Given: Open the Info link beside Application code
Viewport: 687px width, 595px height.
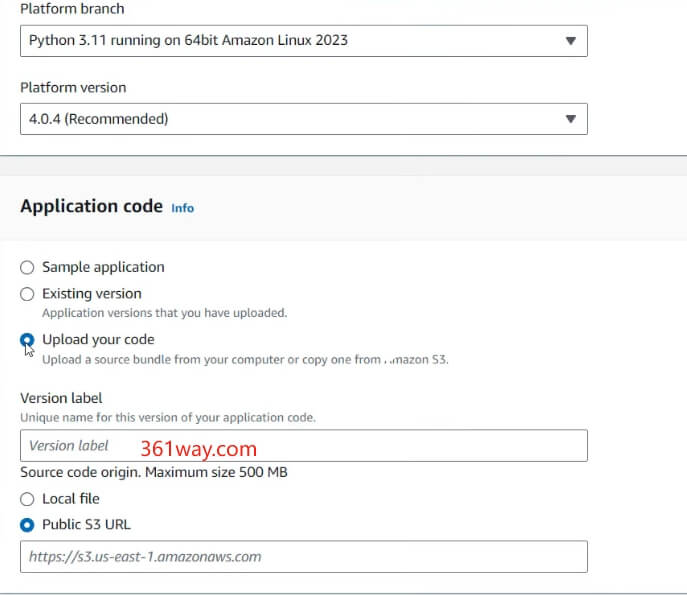Looking at the screenshot, I should [183, 208].
